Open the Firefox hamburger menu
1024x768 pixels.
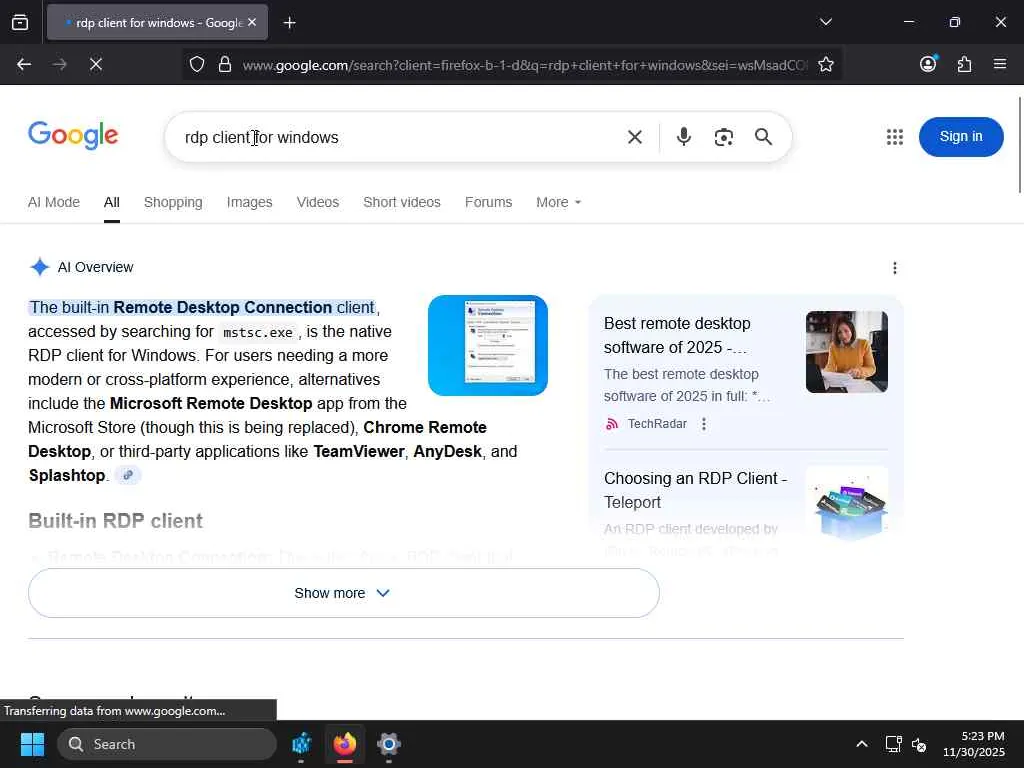[x=999, y=64]
